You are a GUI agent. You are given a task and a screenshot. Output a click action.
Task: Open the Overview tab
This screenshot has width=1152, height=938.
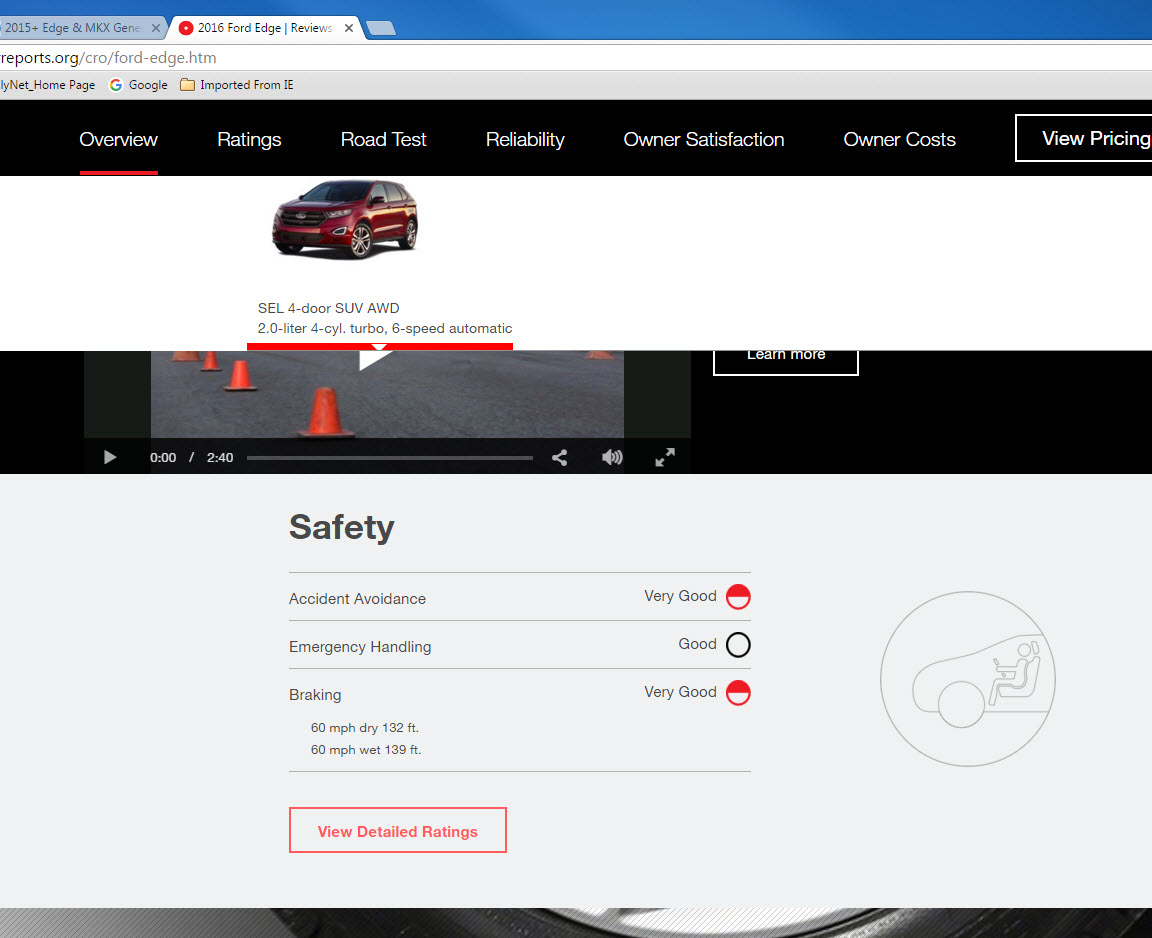click(118, 140)
